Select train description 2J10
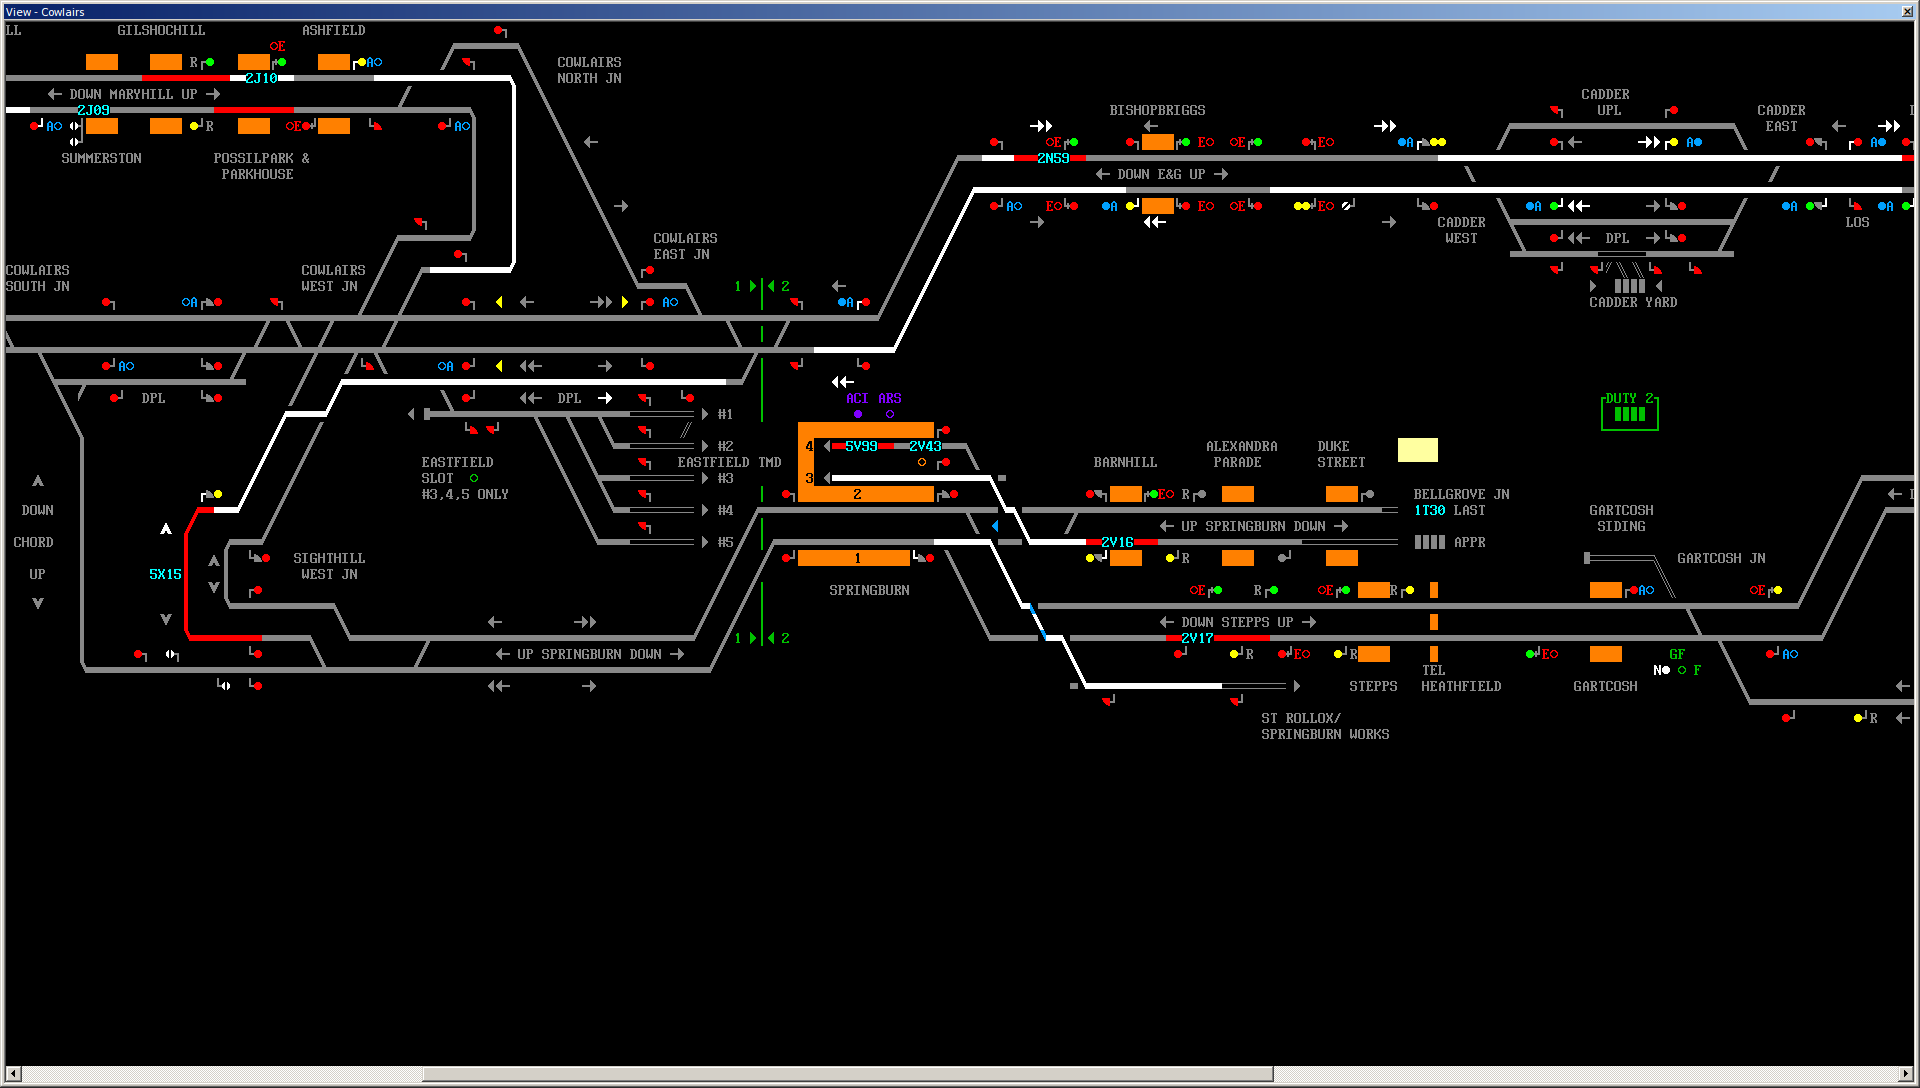Screen dimensions: 1920x1088 (261, 78)
